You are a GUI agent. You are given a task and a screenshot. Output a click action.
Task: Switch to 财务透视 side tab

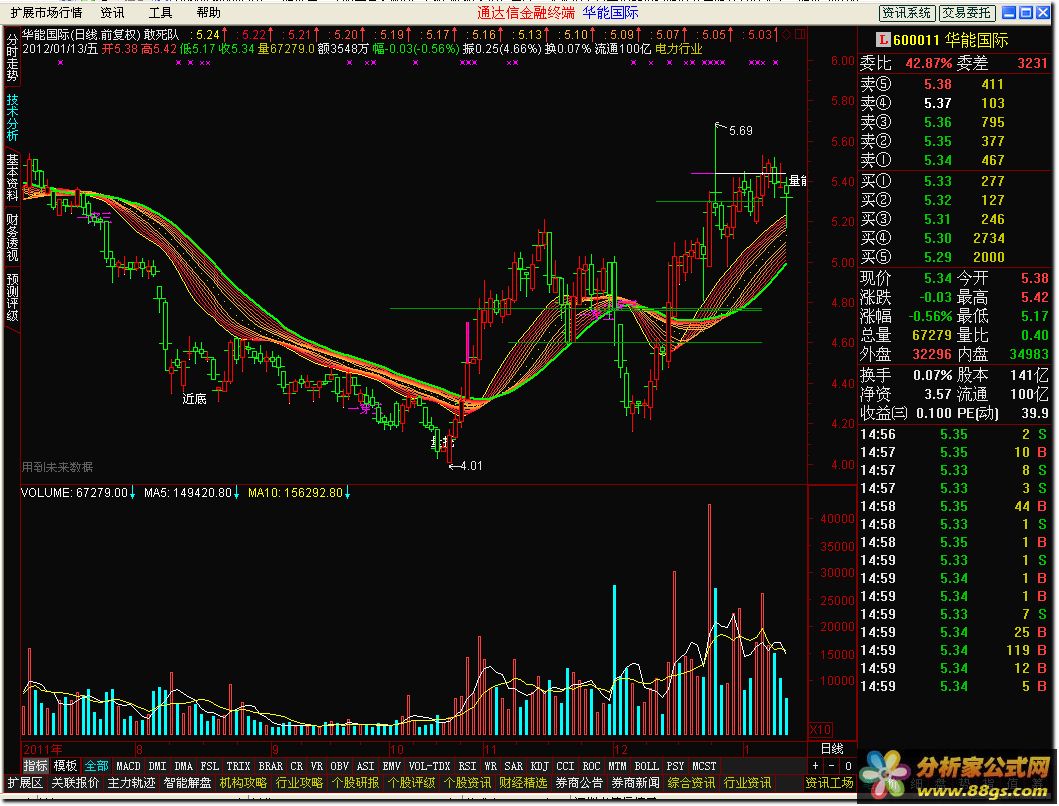click(12, 237)
